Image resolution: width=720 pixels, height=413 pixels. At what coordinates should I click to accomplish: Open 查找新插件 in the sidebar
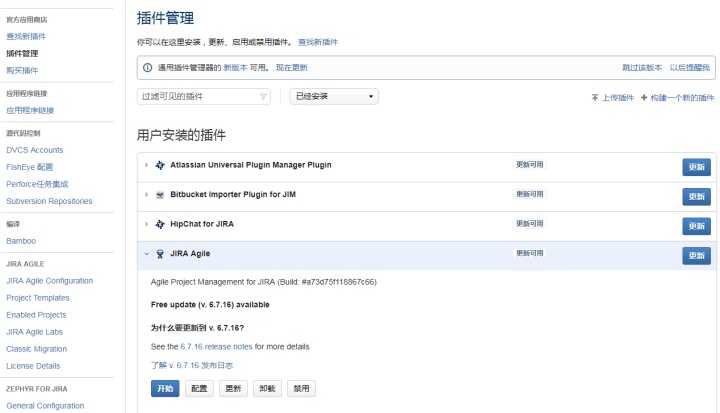(x=26, y=36)
